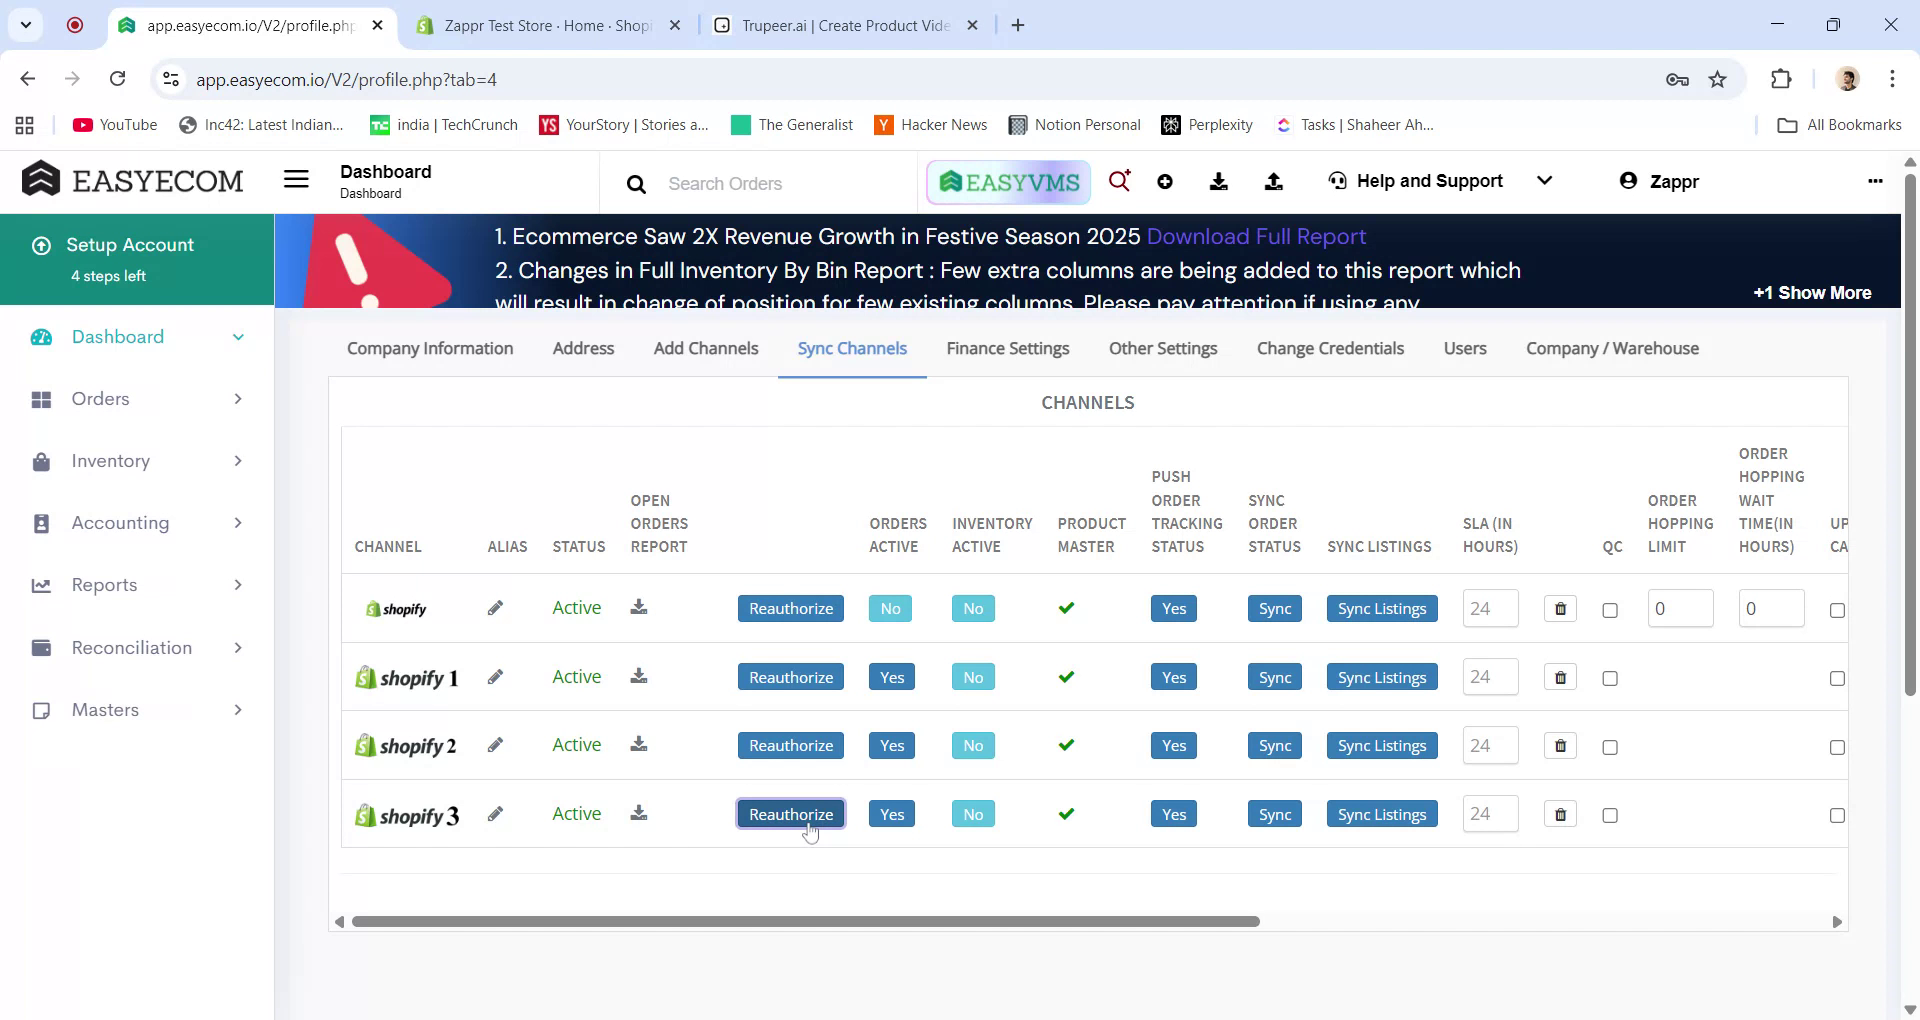Screen dimensions: 1920x1020
Task: Click the Download Full Report link
Action: [1257, 237]
